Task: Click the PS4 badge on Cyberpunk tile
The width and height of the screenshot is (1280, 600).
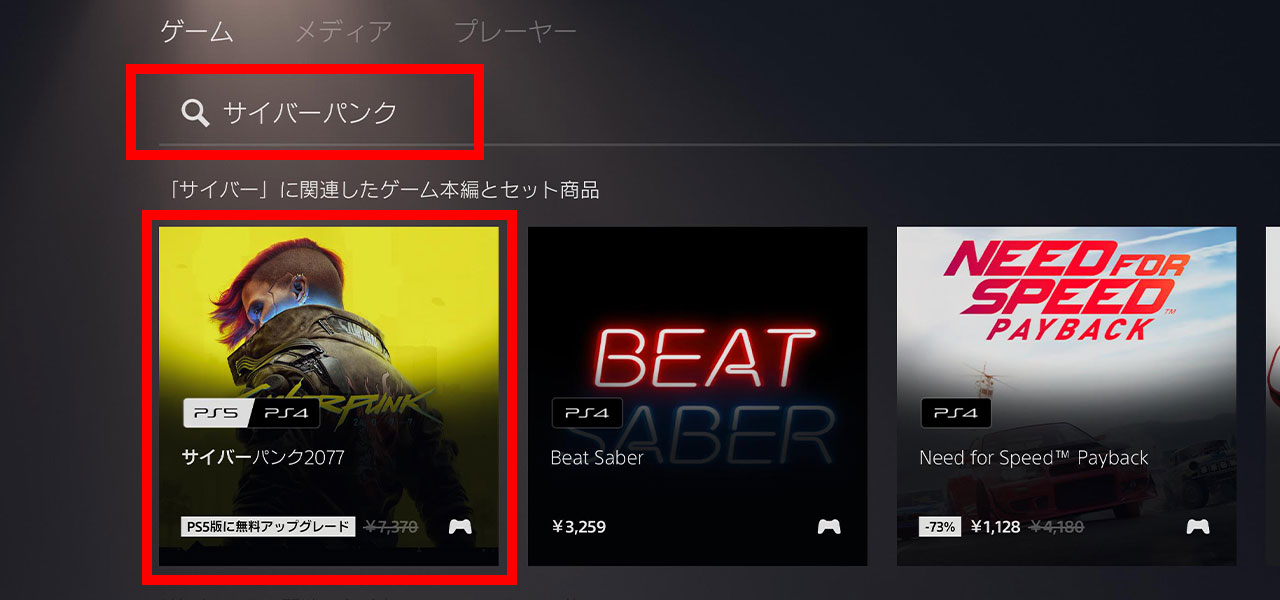Action: [286, 413]
